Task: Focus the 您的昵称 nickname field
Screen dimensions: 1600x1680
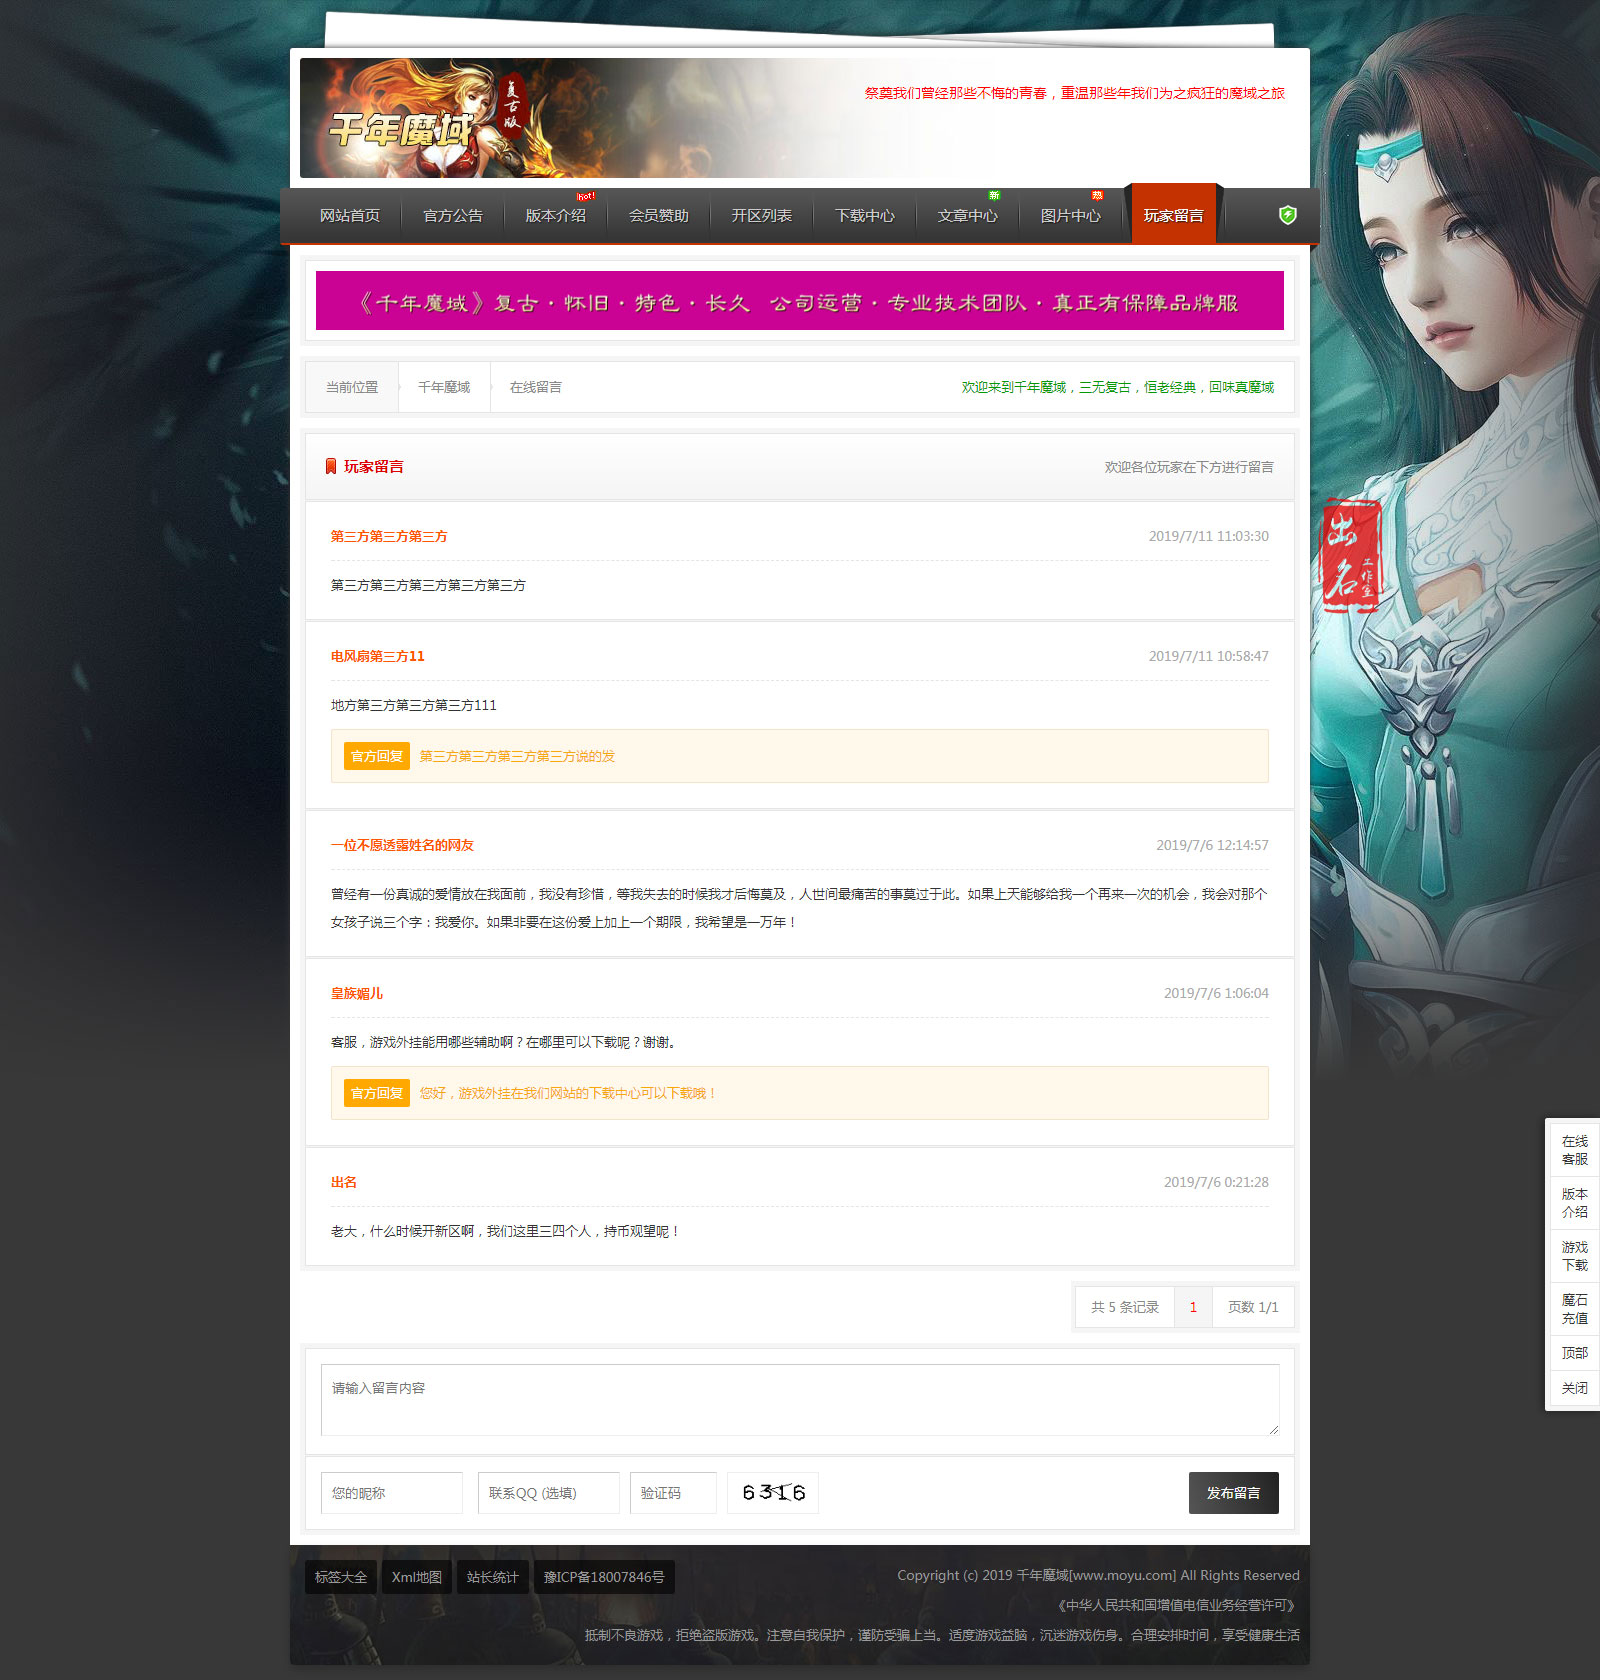Action: (392, 1493)
